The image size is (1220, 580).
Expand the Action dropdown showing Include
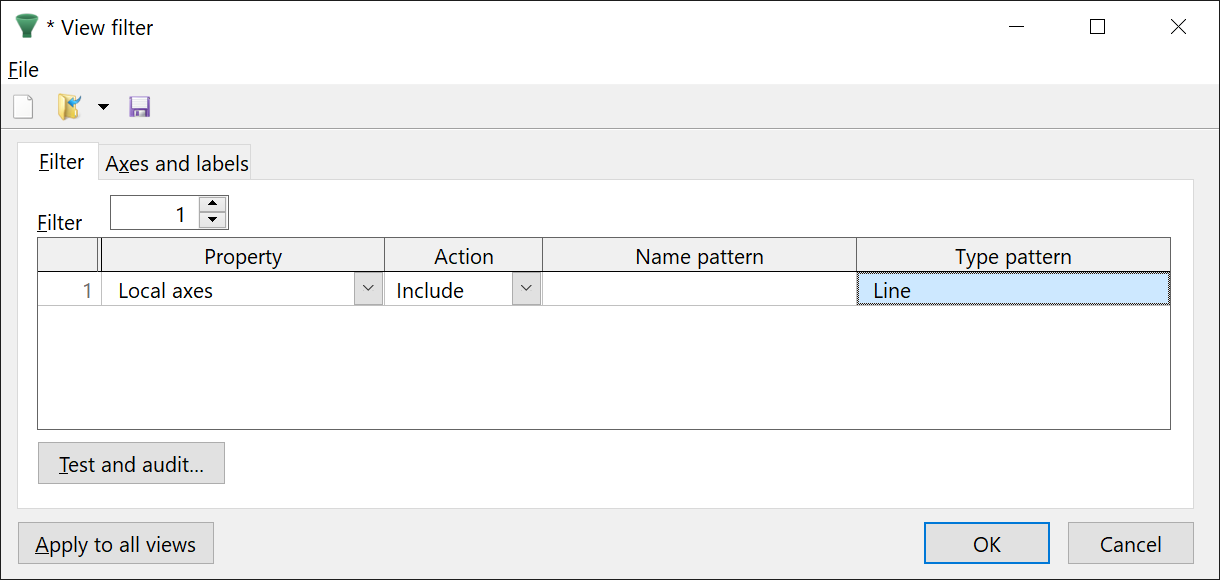tap(527, 289)
